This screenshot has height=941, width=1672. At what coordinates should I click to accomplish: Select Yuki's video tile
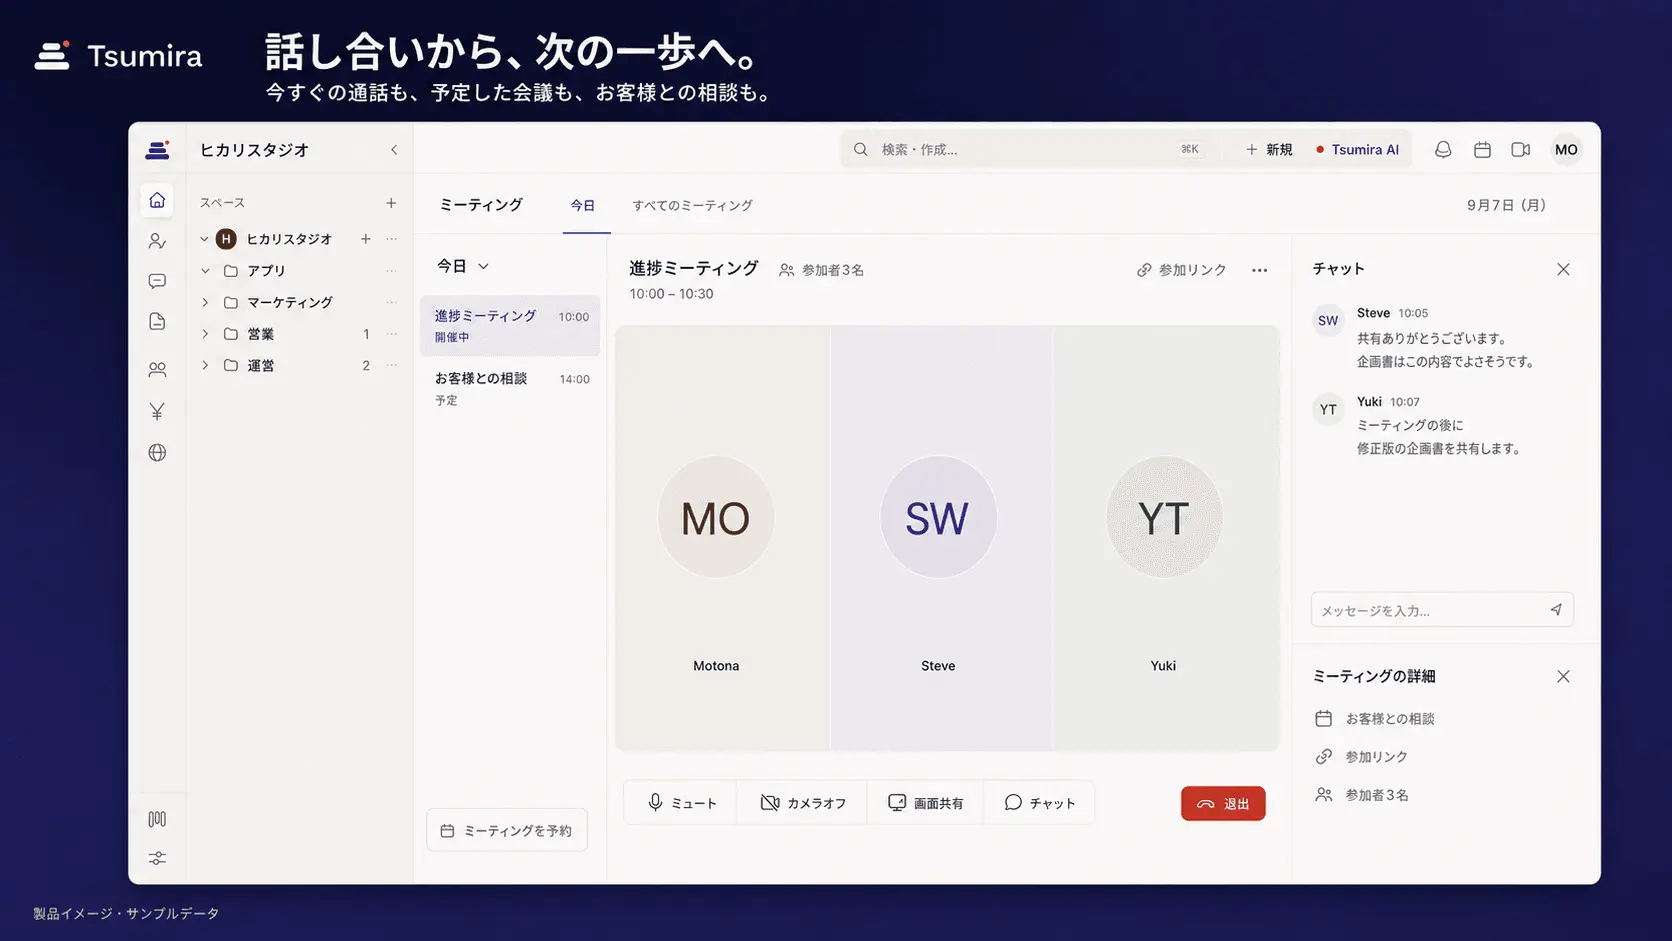tap(1166, 538)
